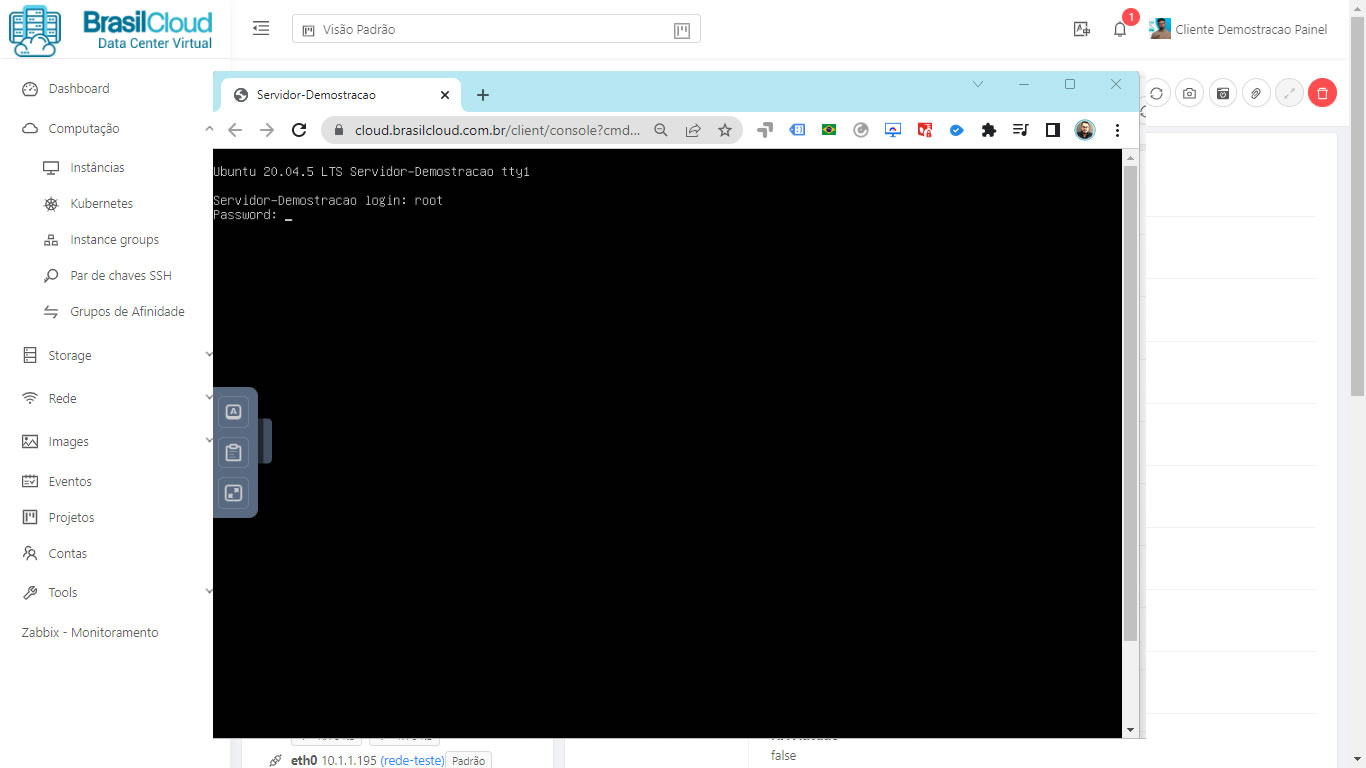This screenshot has height=768, width=1366.
Task: Collapse the sidebar with the menu fold icon
Action: (x=261, y=29)
